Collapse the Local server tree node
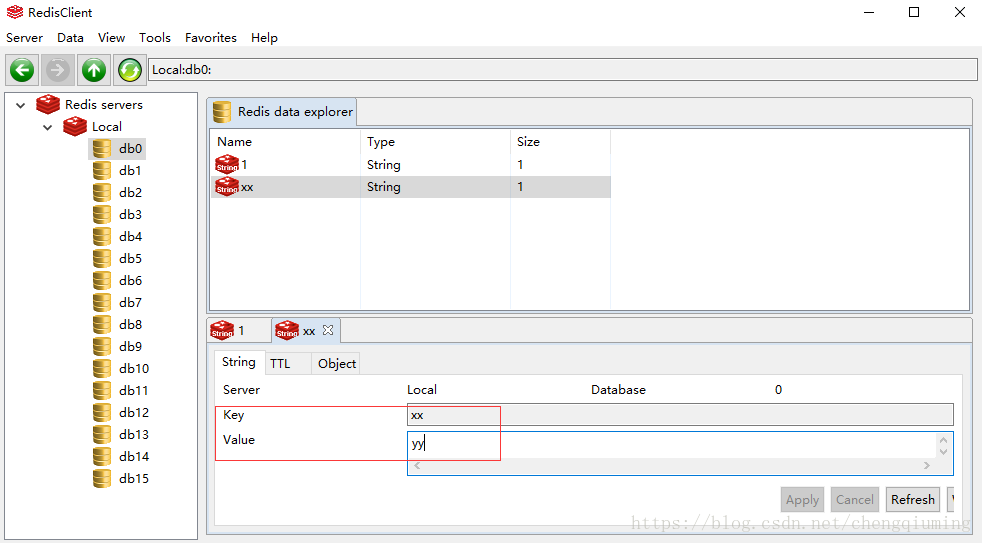 48,127
